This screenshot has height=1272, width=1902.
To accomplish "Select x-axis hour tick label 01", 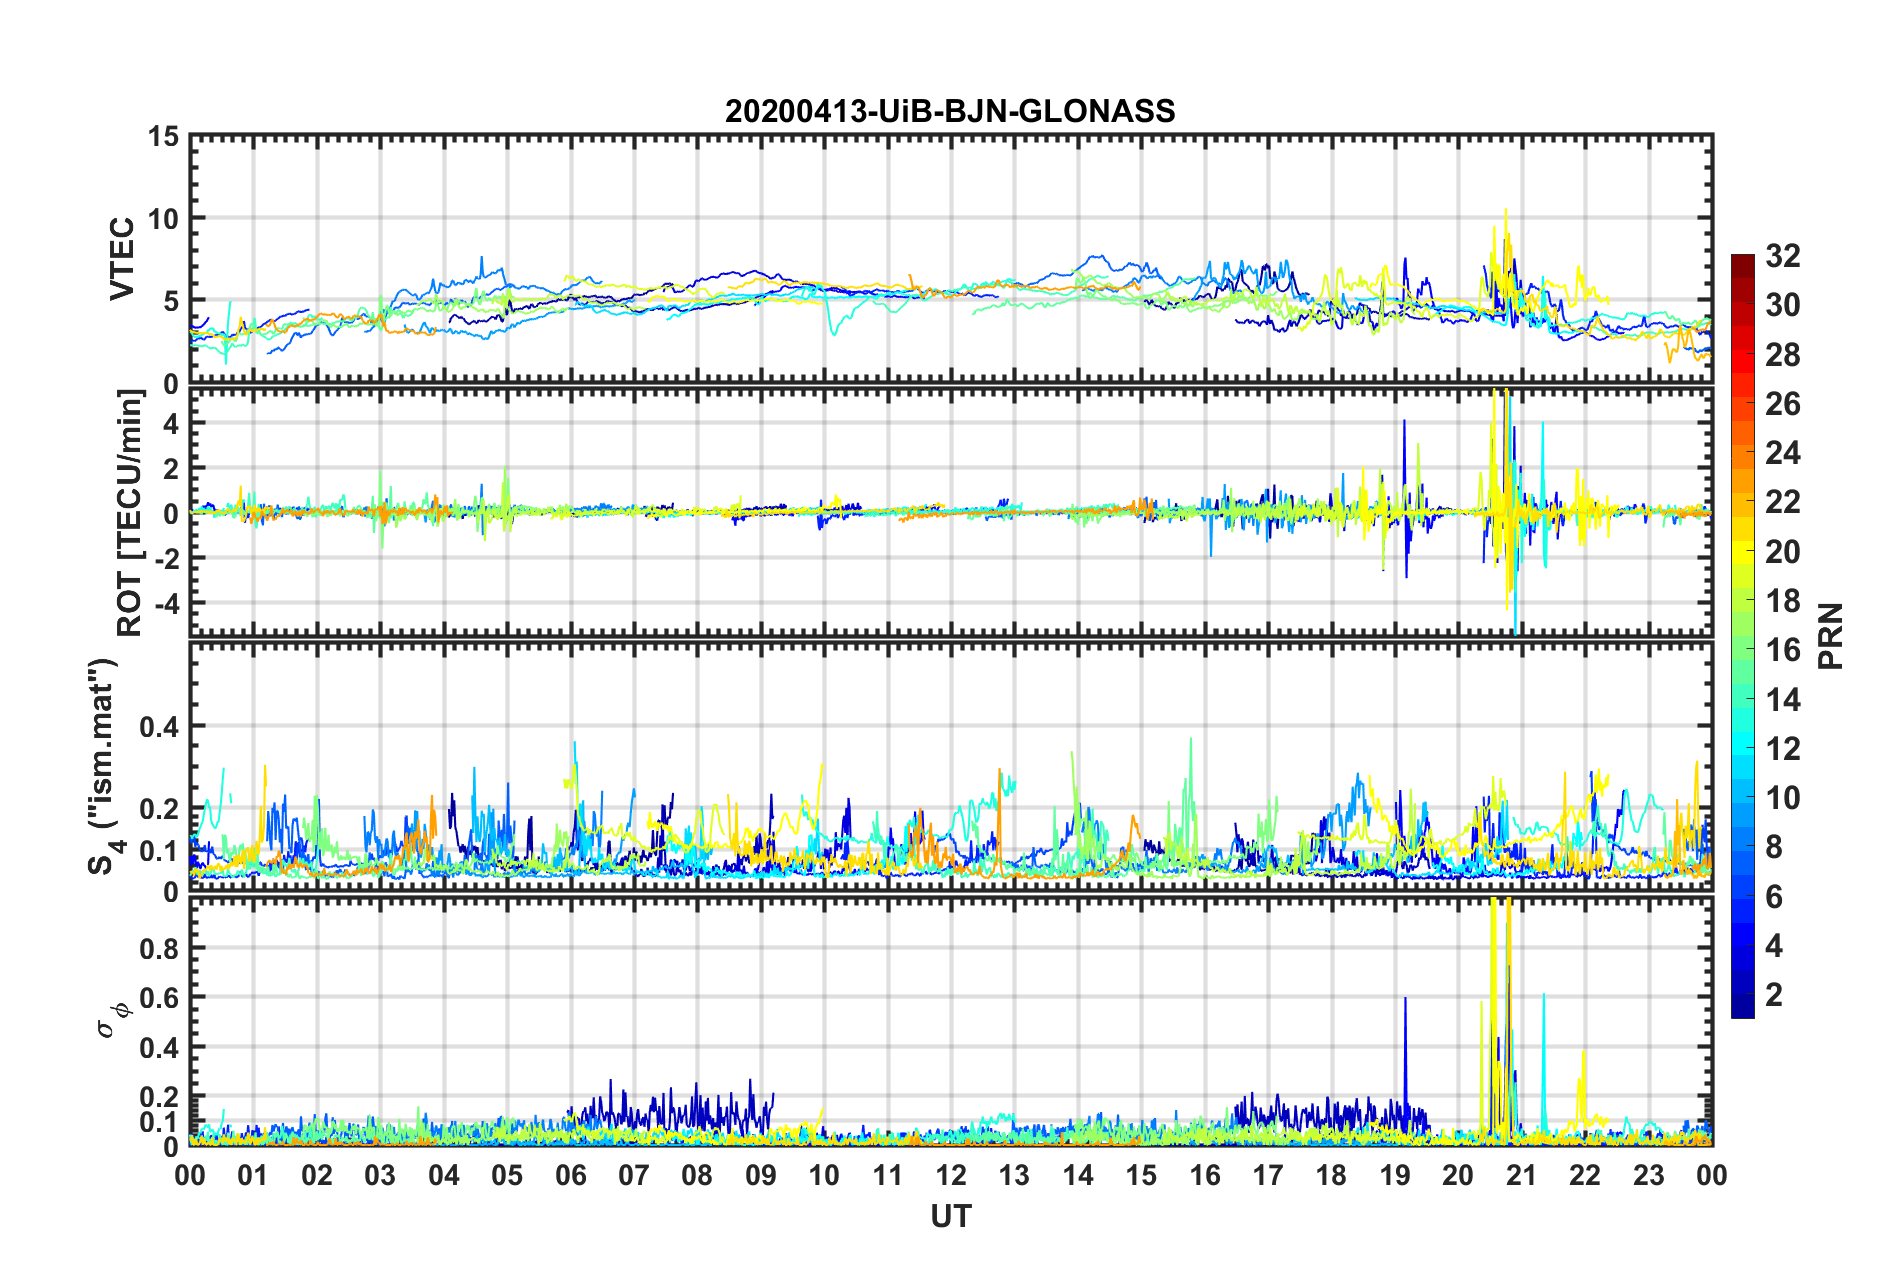I will click(253, 1175).
